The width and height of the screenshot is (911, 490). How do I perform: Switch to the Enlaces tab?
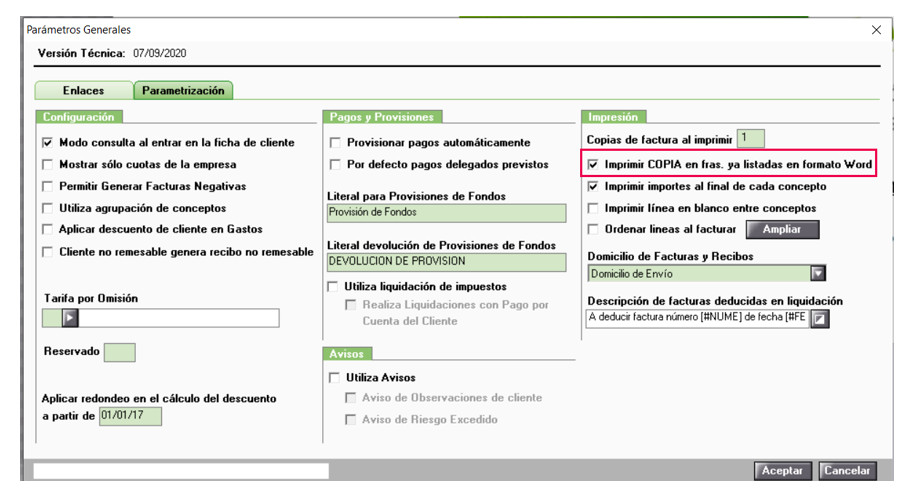(x=84, y=91)
